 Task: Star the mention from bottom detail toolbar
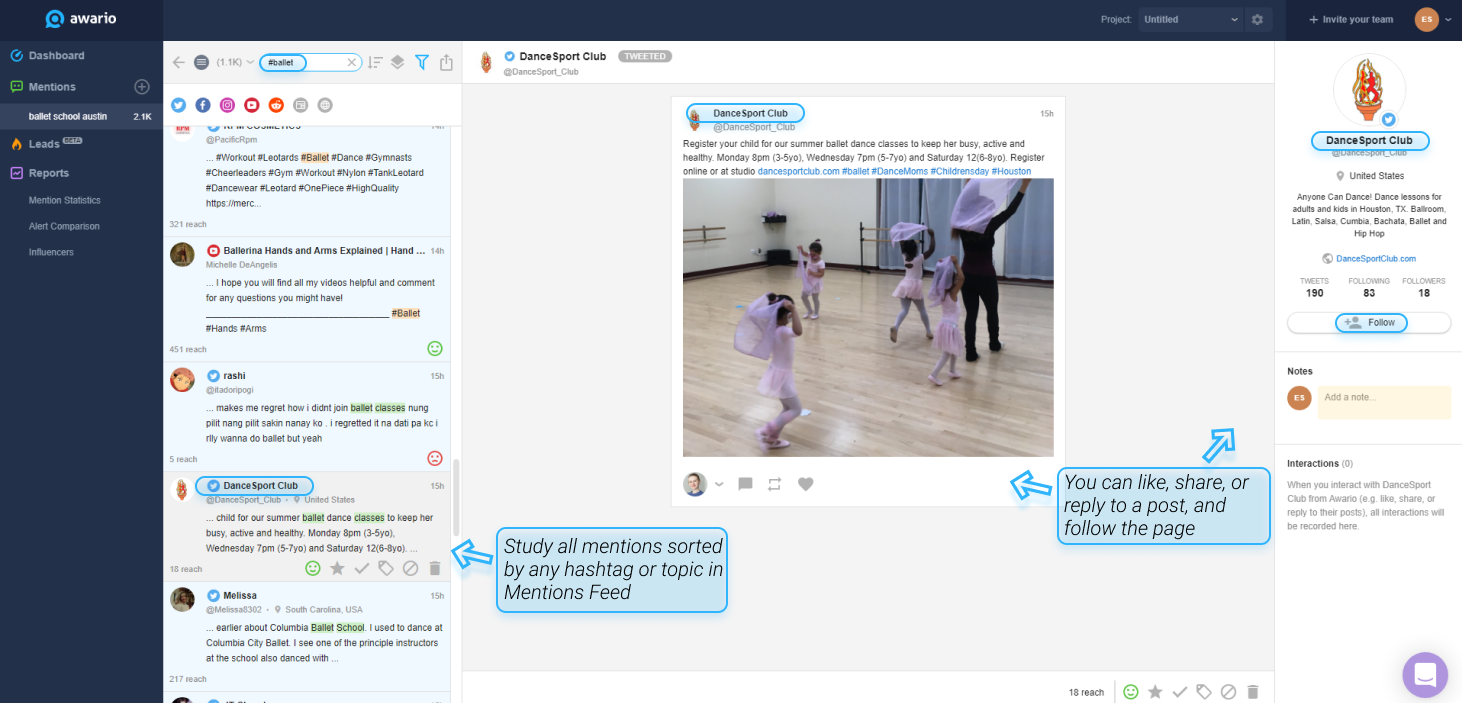tap(1155, 691)
